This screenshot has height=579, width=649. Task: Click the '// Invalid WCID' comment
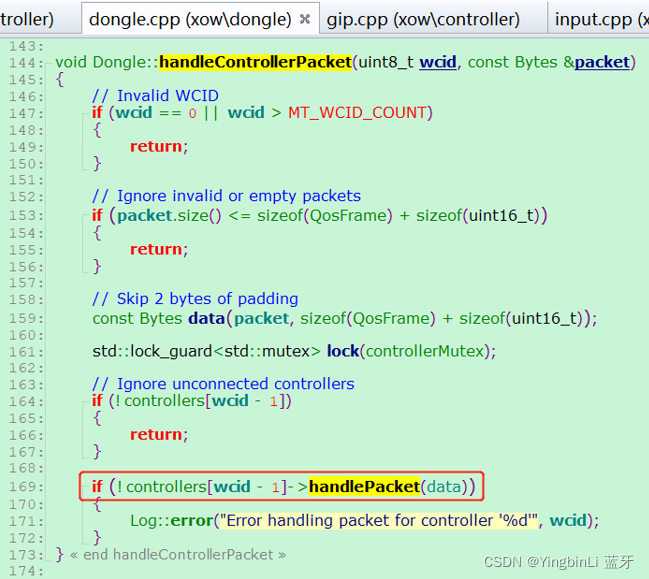coord(155,96)
